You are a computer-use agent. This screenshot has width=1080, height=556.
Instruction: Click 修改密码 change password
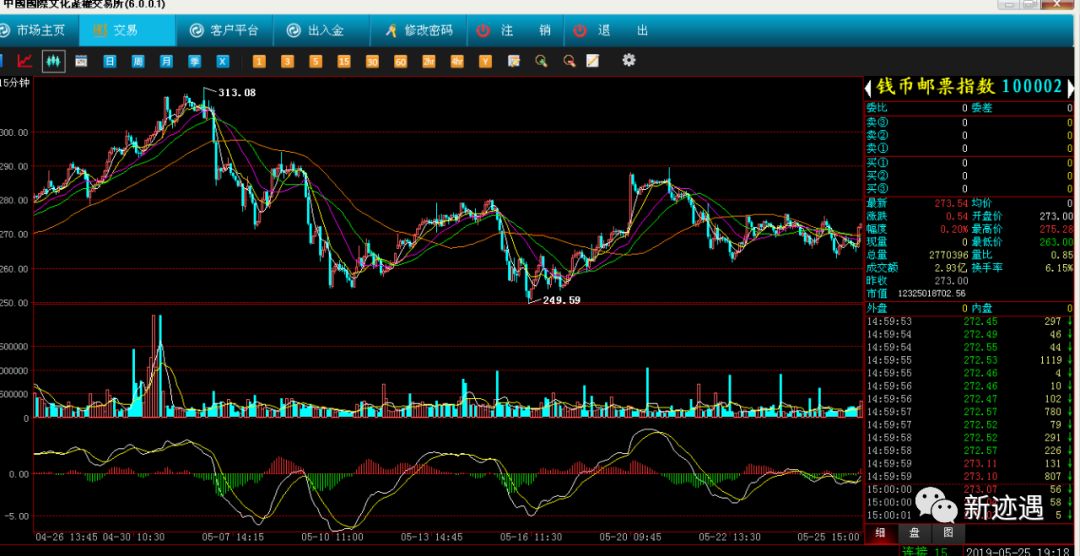[x=419, y=30]
